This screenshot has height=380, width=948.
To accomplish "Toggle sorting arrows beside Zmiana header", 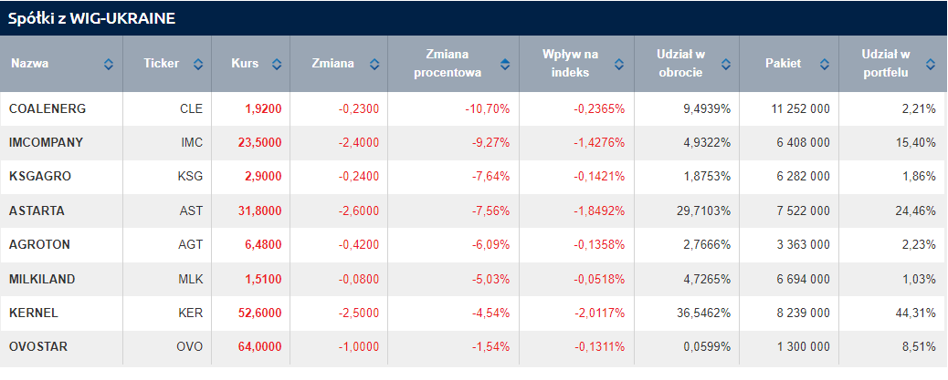I will 374,63.
